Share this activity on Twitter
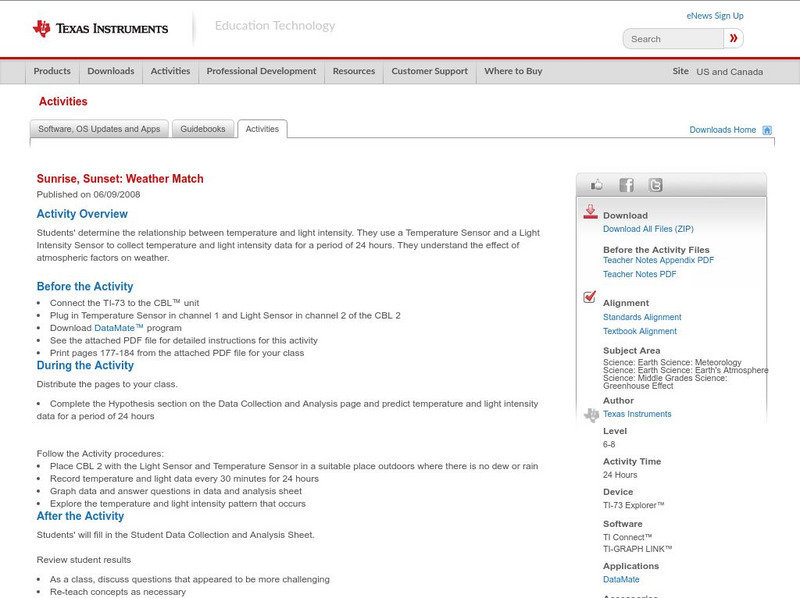Viewport: 800px width, 598px height. [654, 185]
